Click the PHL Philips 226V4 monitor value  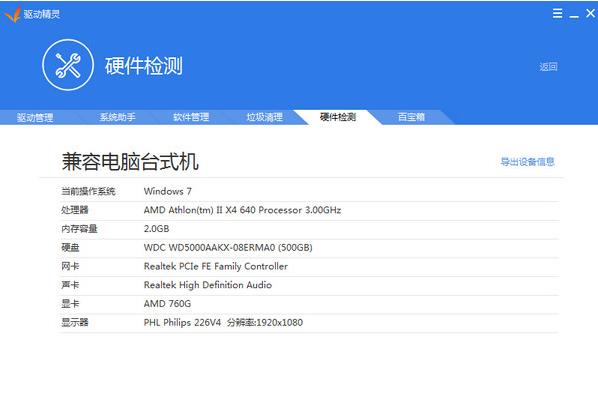click(223, 323)
